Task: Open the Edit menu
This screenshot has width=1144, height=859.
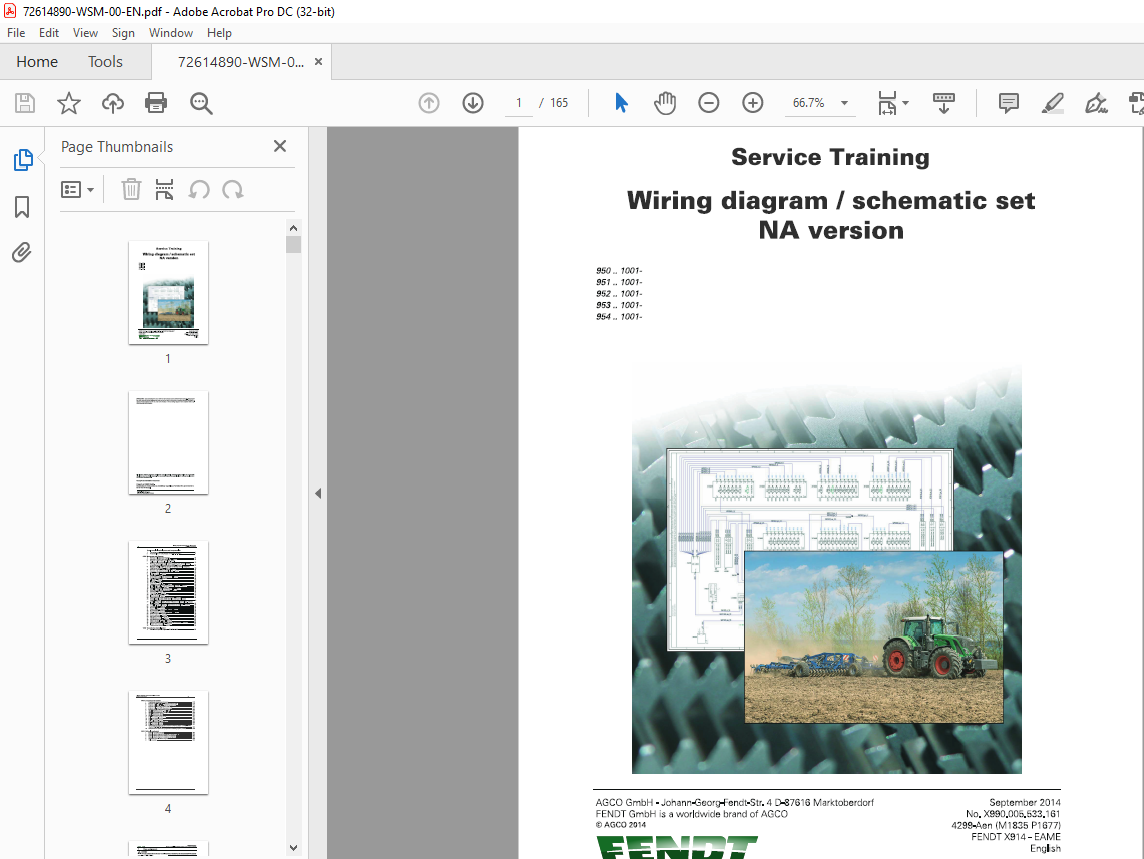Action: click(x=49, y=33)
